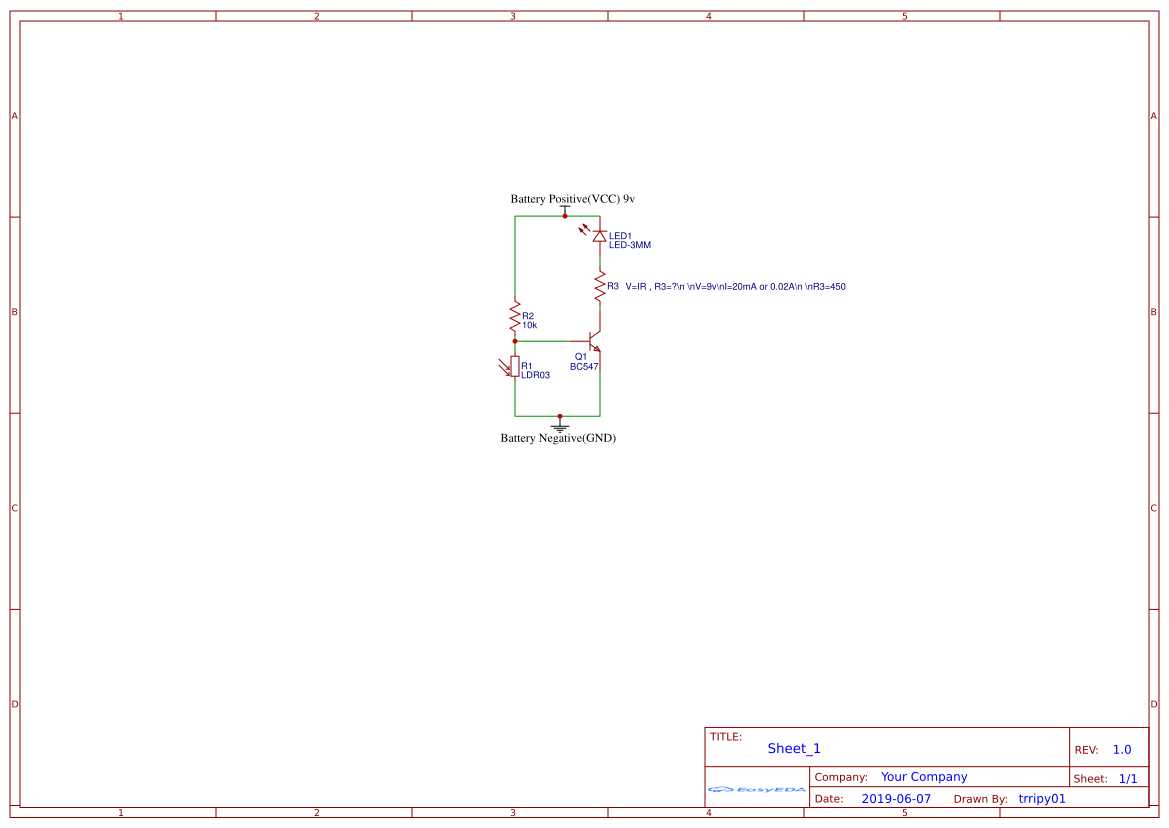
Task: Click the Sheet 1/1 value text
Action: coord(1130,778)
